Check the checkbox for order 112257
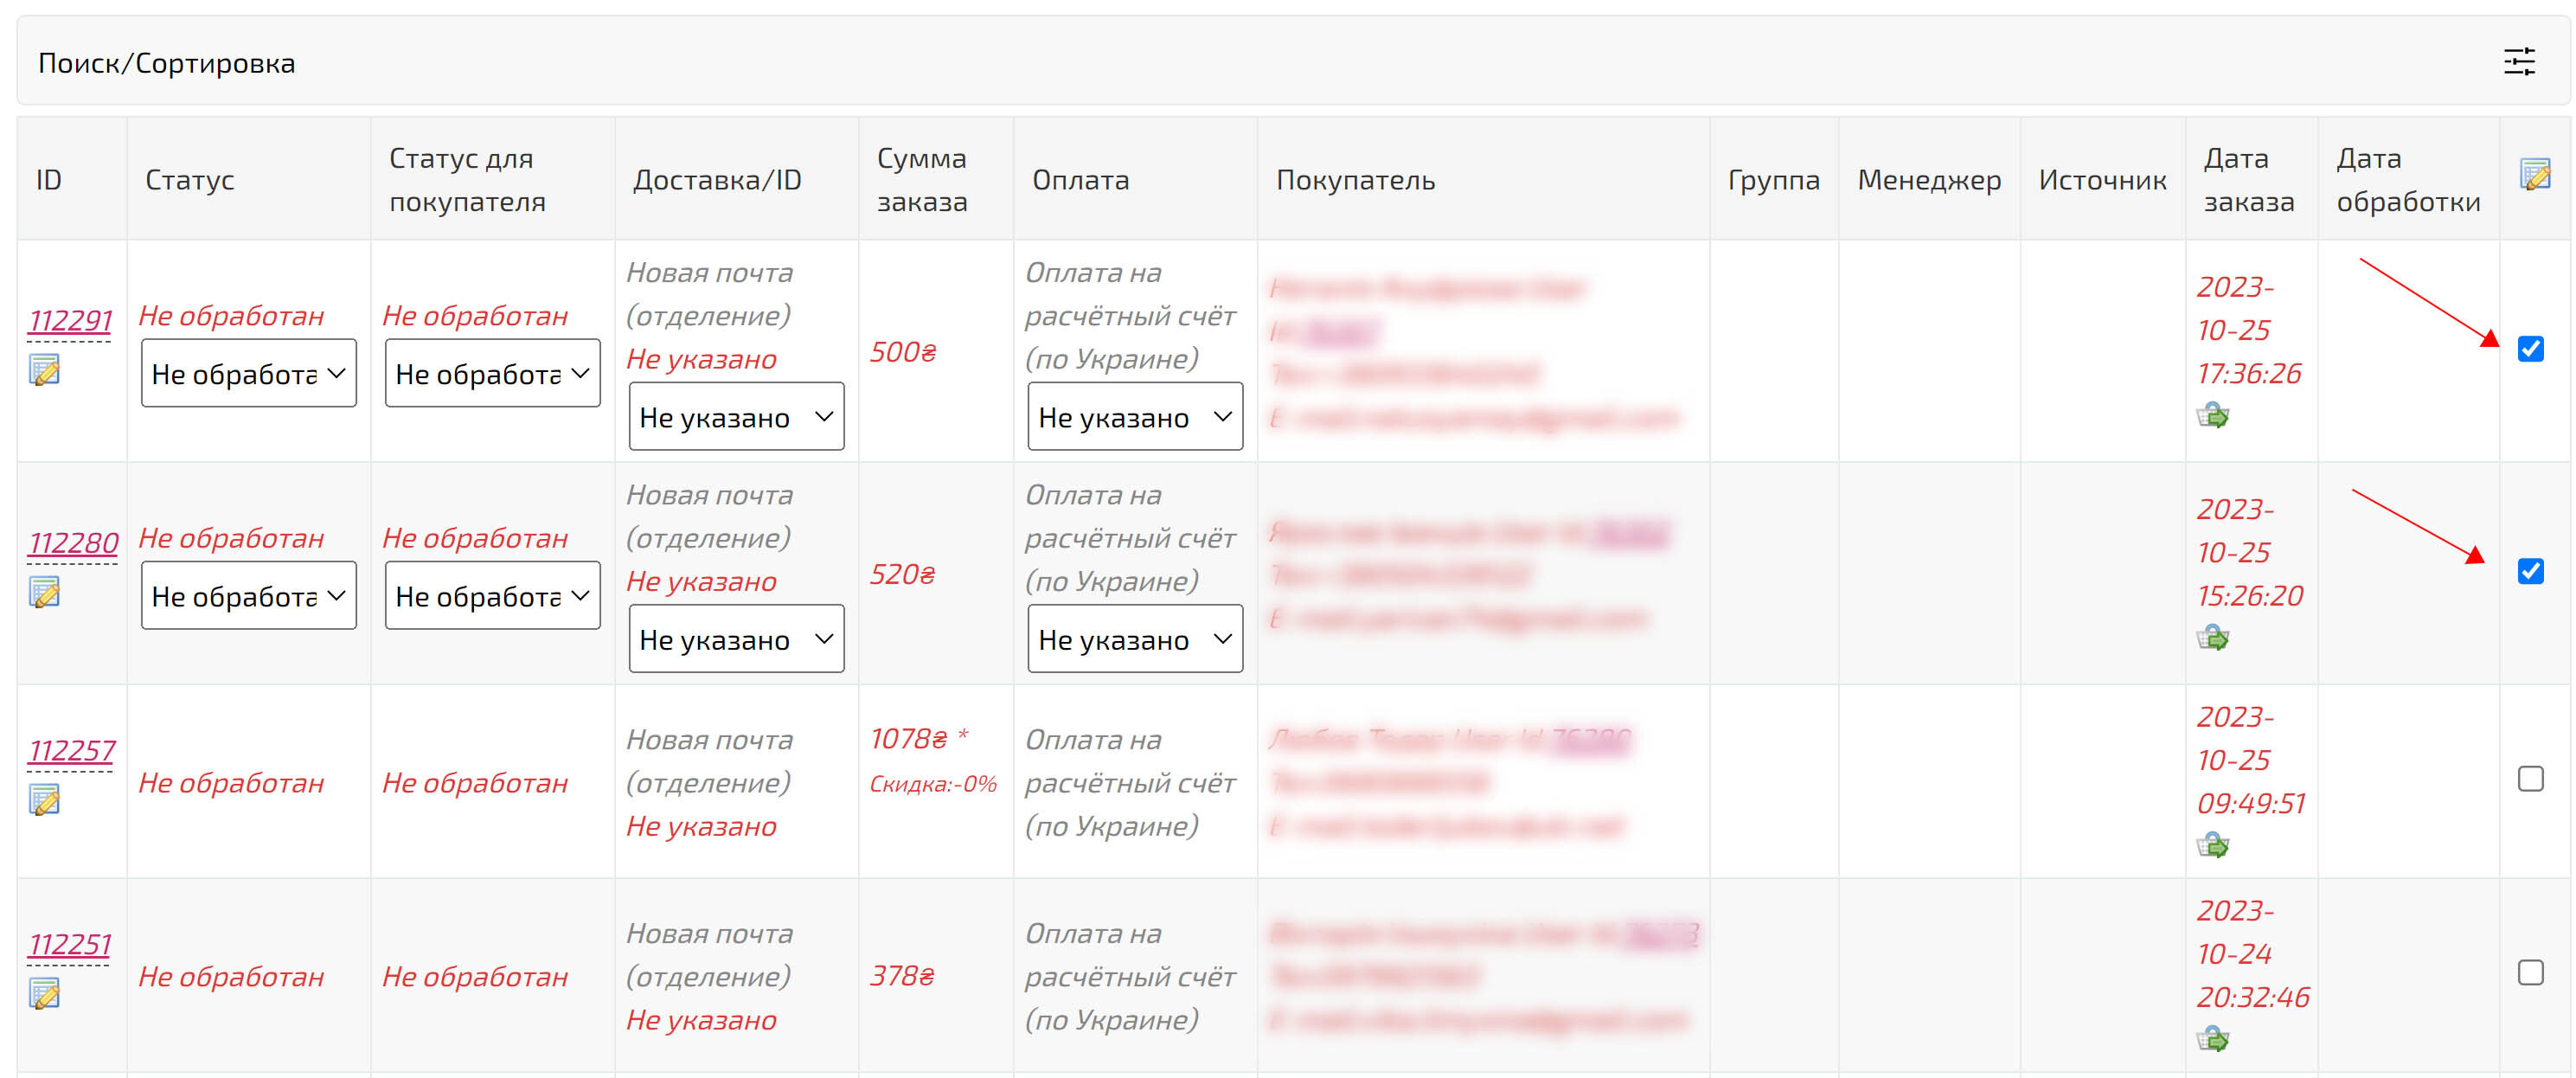This screenshot has height=1078, width=2576. (x=2530, y=778)
